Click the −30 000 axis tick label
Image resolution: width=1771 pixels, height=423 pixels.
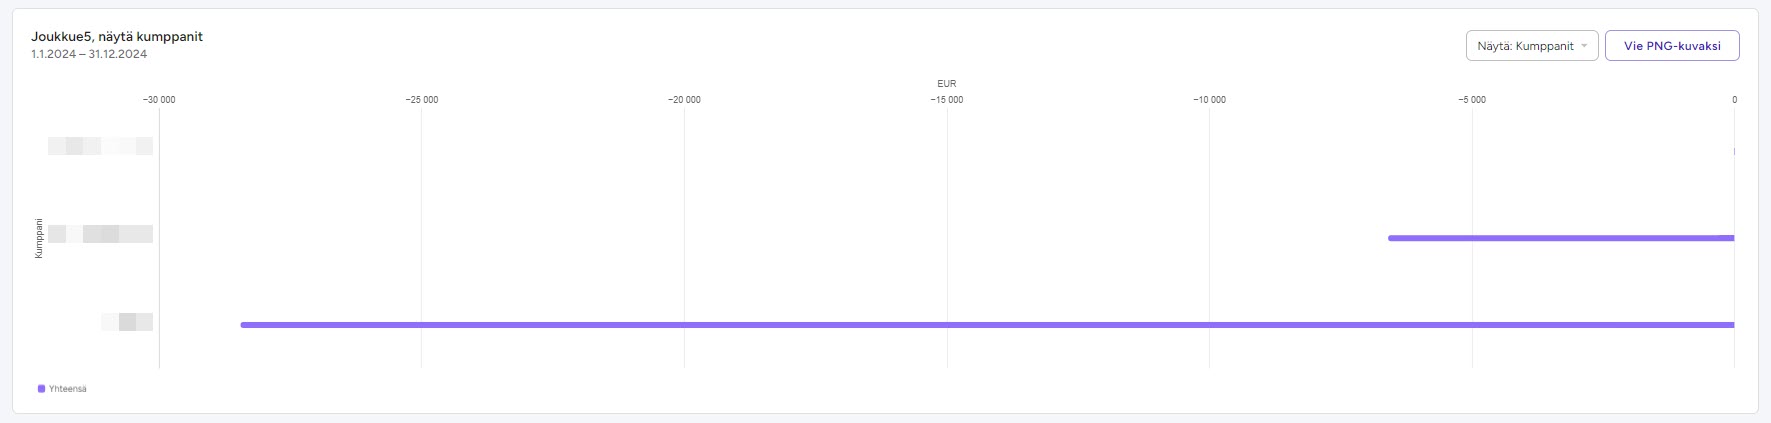[159, 100]
